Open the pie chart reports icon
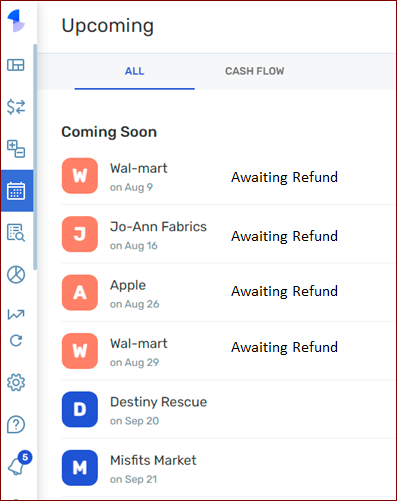 (x=16, y=275)
